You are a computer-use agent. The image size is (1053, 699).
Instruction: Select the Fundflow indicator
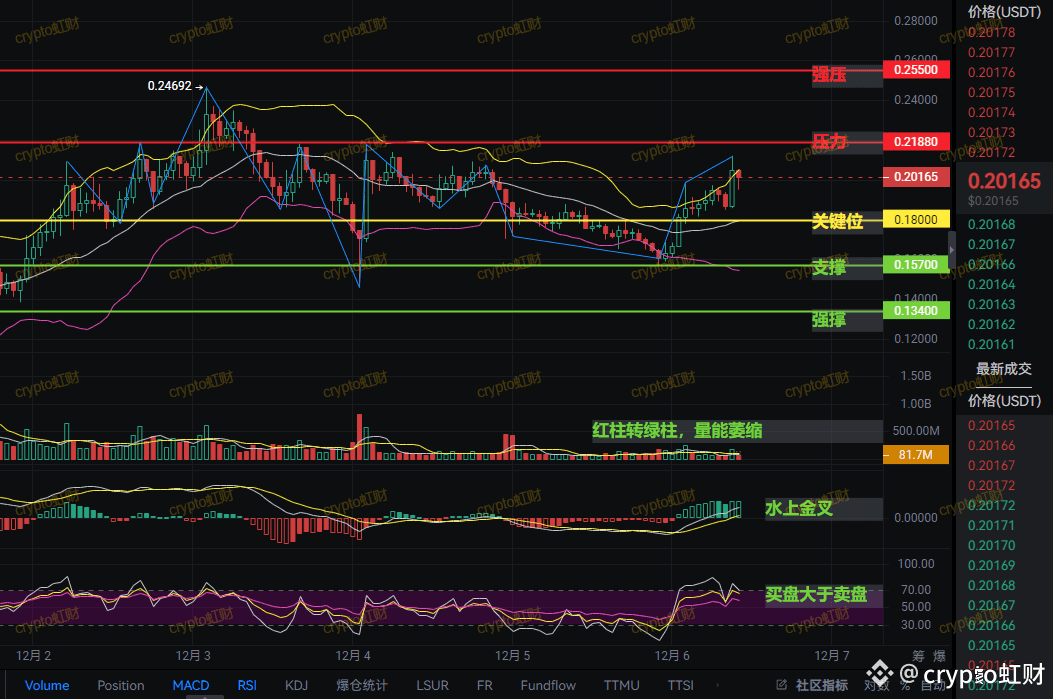[x=548, y=685]
